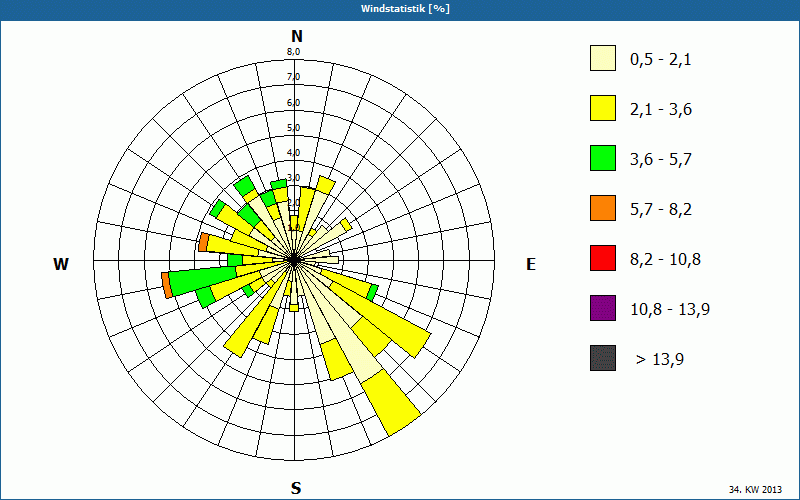The image size is (800, 500).
Task: Click the green 3,6 - 5,7 legend swatch
Action: coord(603,158)
